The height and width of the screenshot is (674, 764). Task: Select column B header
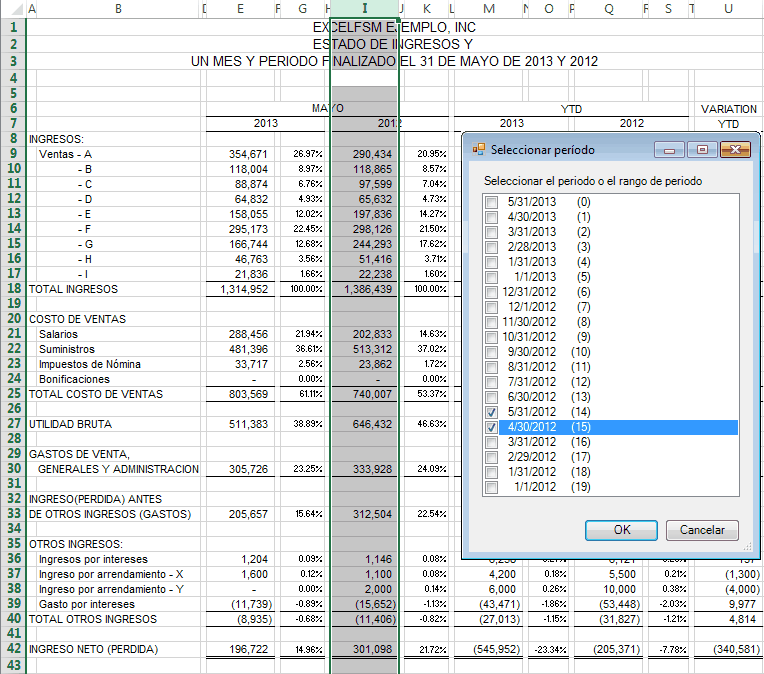click(x=118, y=9)
